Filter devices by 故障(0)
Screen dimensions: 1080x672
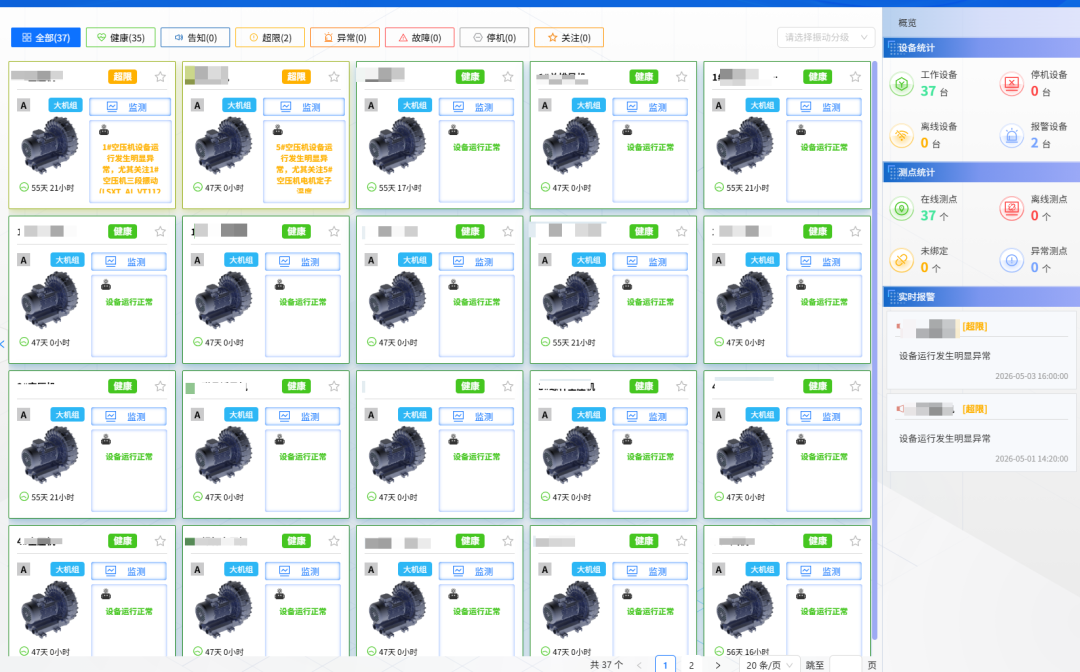[419, 37]
